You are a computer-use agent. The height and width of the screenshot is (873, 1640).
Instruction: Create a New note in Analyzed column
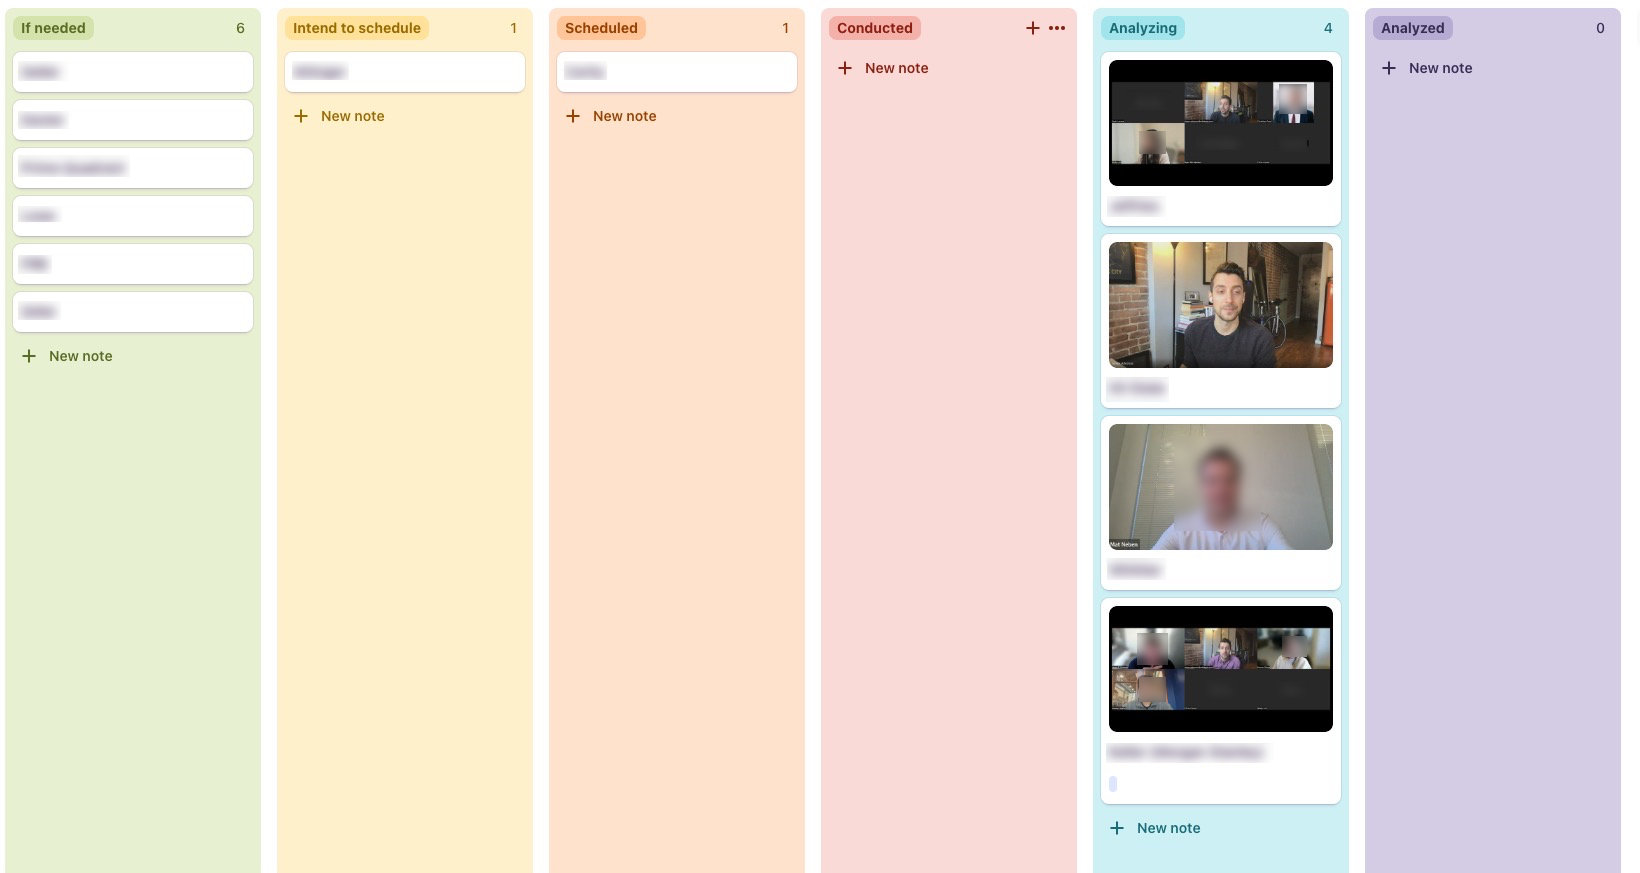(1427, 68)
